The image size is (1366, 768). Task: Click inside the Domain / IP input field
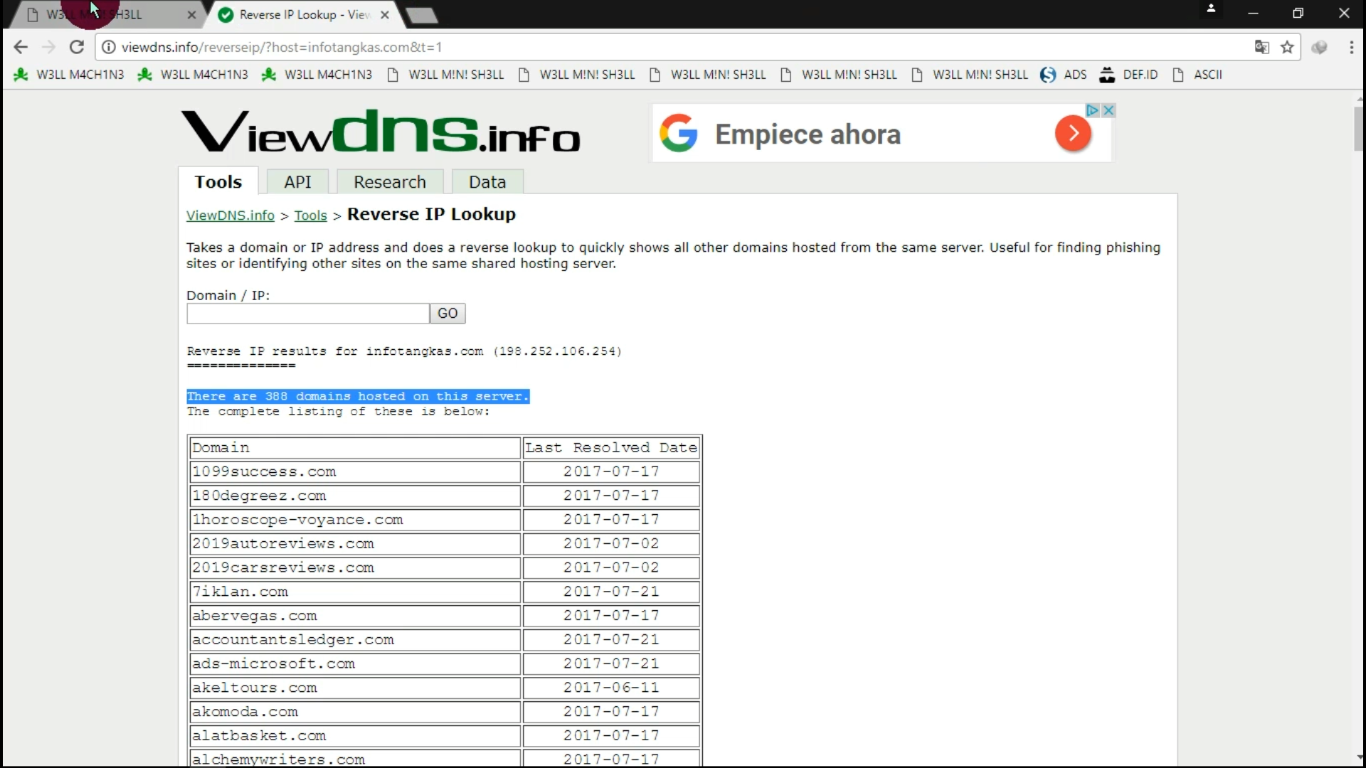point(307,313)
